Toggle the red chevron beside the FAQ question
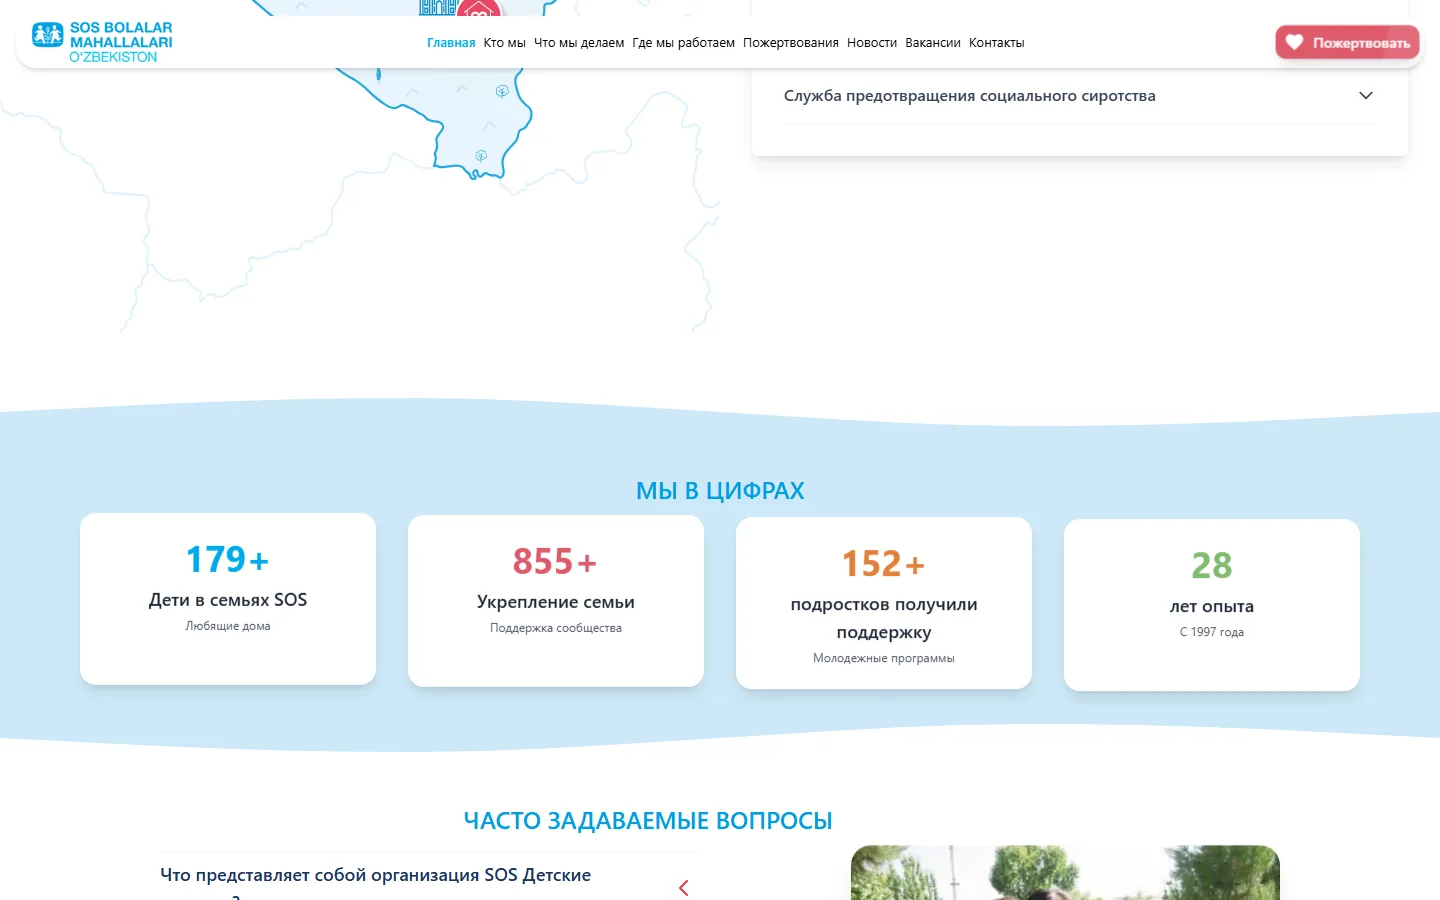 (x=684, y=888)
